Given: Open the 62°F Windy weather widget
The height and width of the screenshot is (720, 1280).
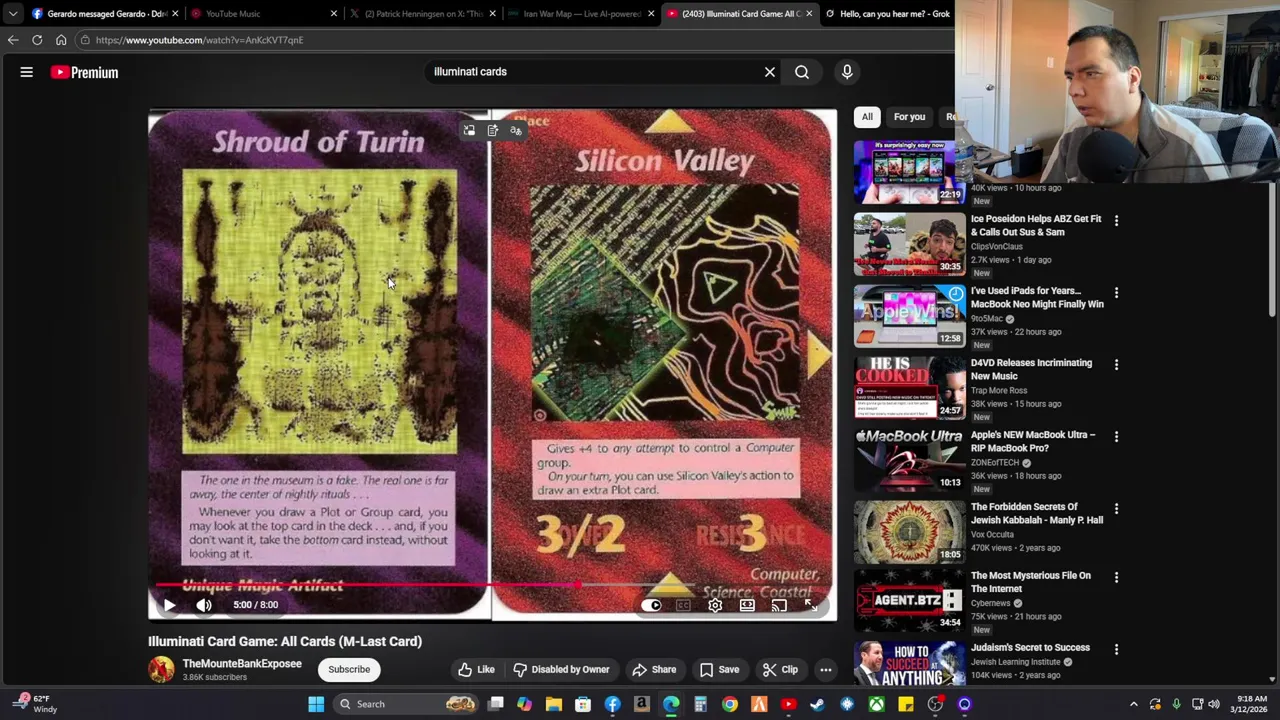Looking at the screenshot, I should (35, 704).
